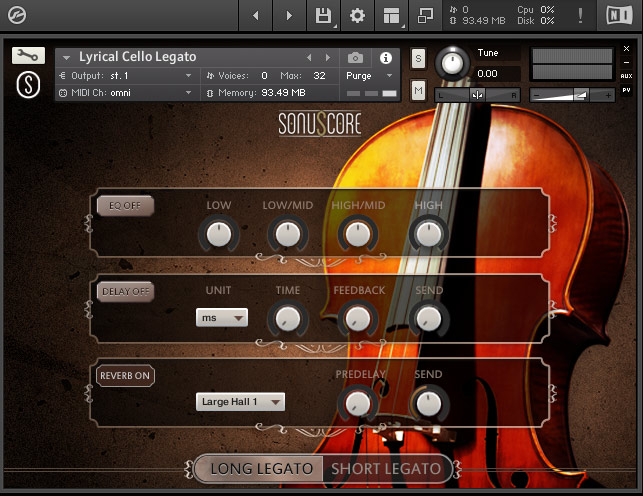Click the Tune knob
643x496 pixels.
click(x=452, y=64)
